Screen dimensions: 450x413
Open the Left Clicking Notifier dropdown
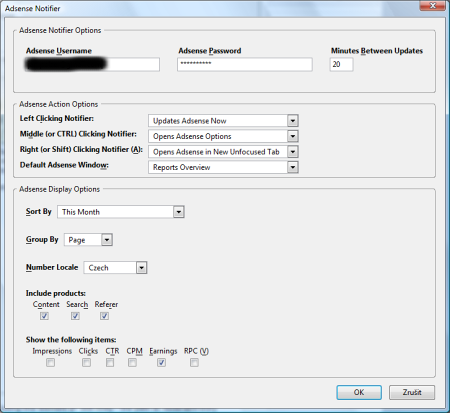223,121
